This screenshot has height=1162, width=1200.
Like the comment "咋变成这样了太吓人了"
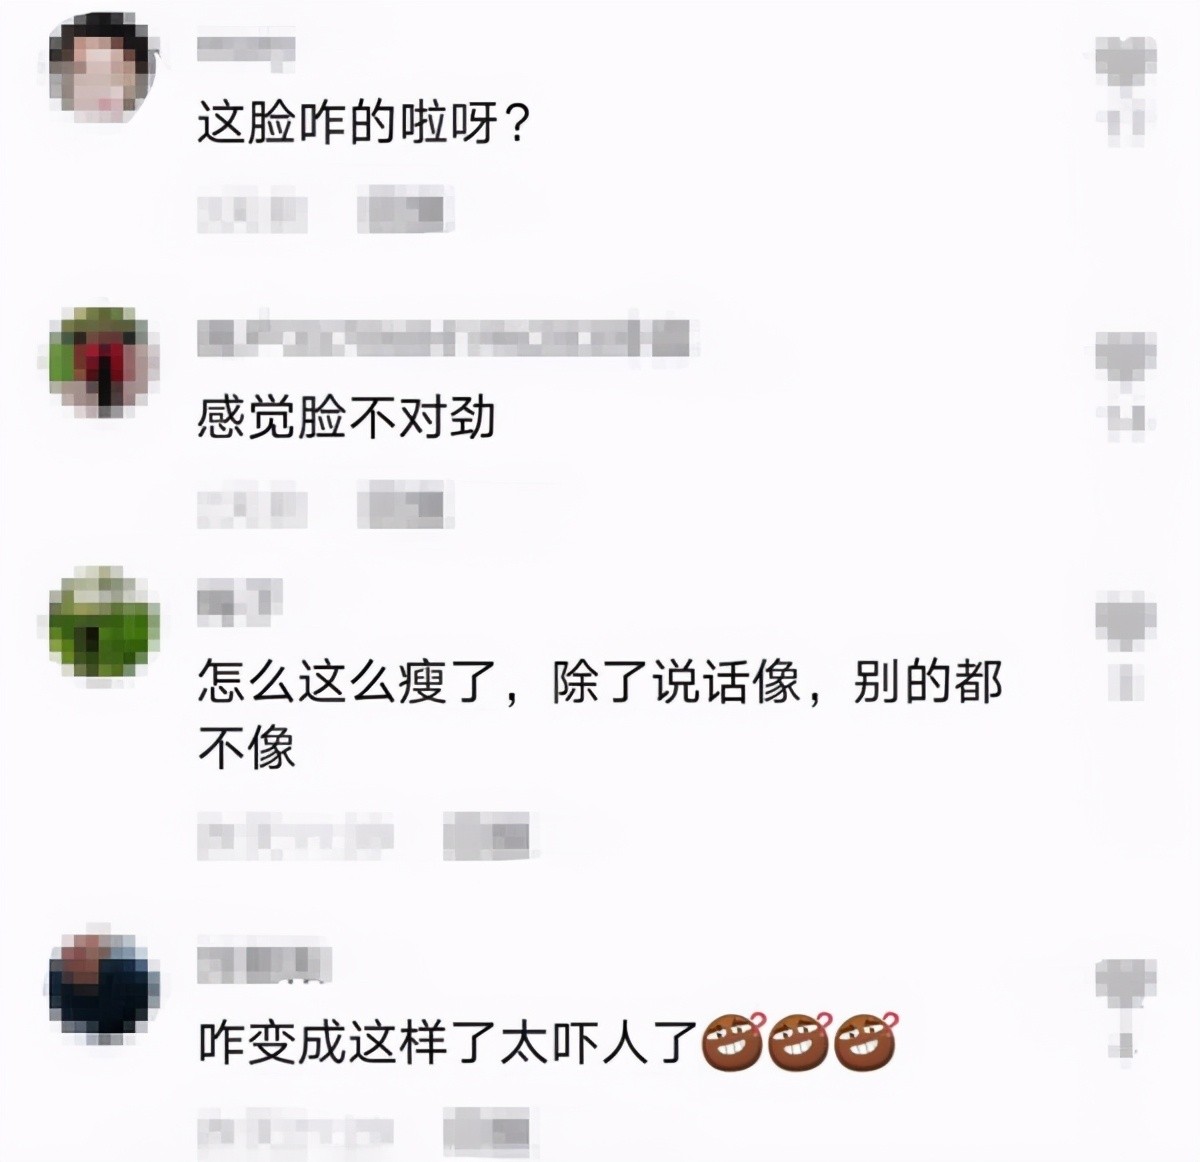[1125, 984]
